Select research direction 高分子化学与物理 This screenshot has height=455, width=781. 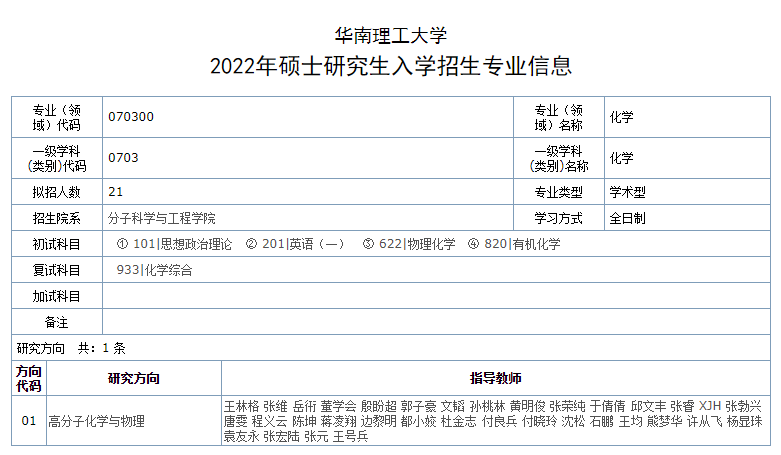(x=96, y=422)
